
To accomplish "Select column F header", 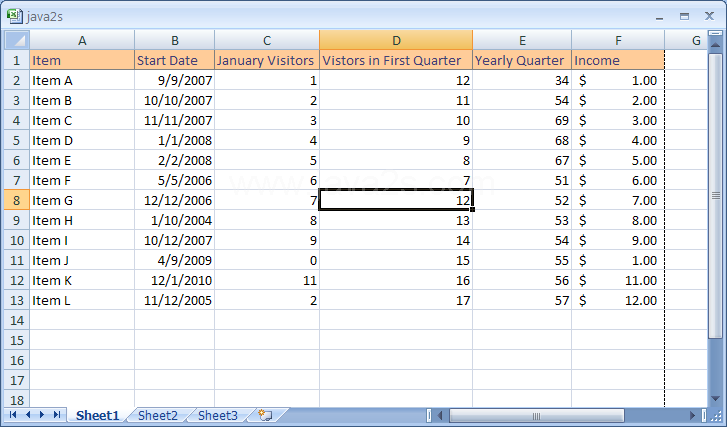I will point(618,40).
